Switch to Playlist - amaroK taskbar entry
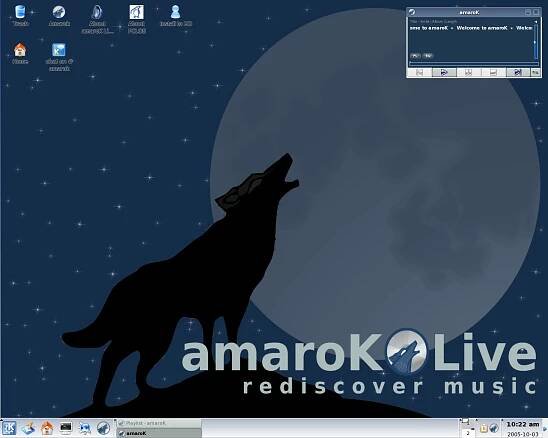The width and height of the screenshot is (548, 438). tap(159, 423)
